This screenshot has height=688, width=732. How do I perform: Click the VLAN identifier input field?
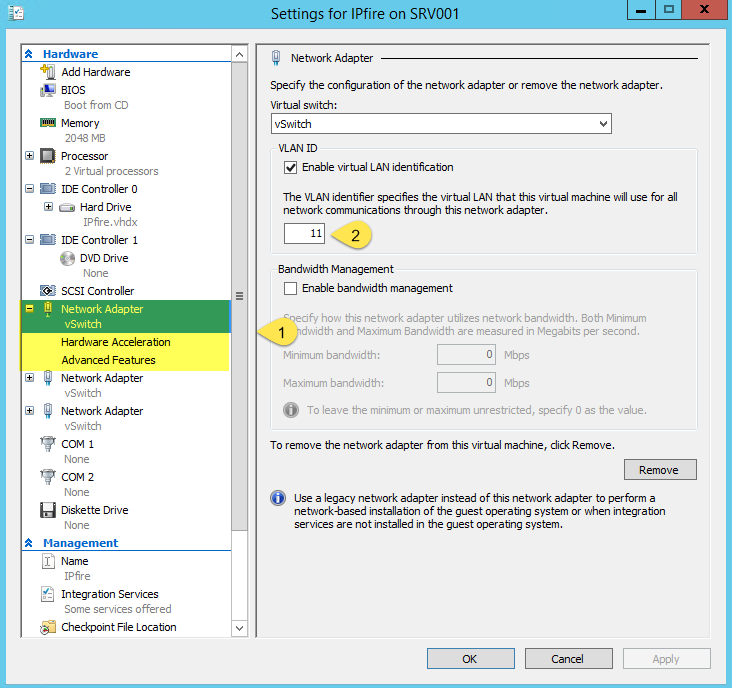(304, 234)
